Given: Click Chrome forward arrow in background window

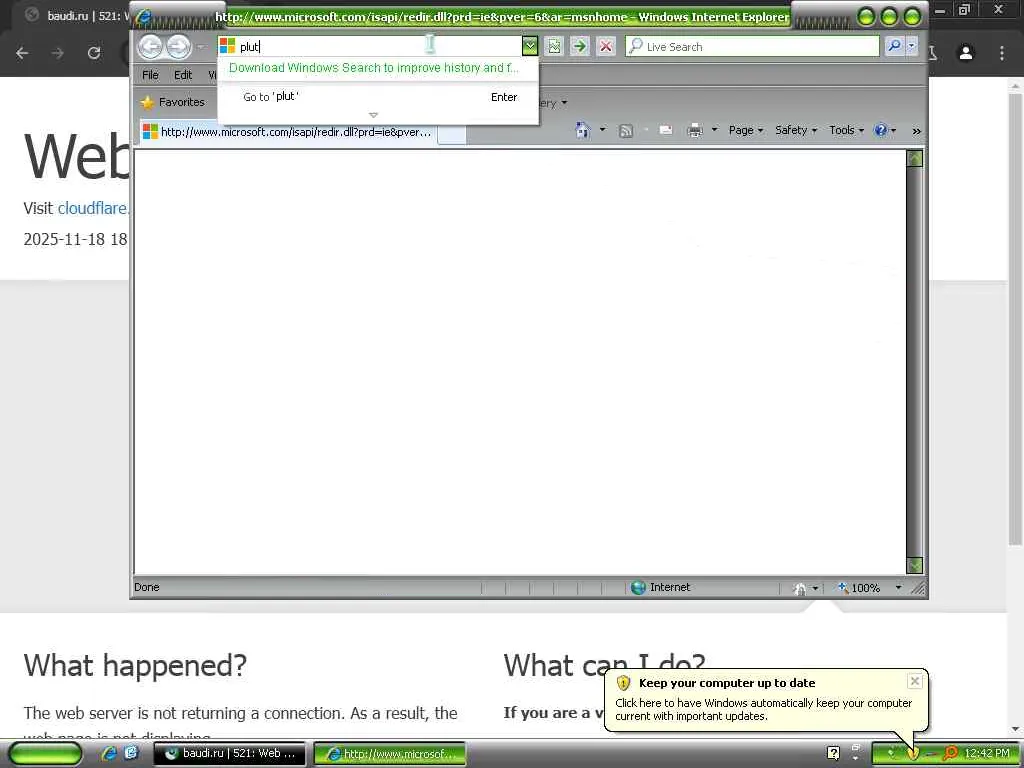Looking at the screenshot, I should [58, 53].
